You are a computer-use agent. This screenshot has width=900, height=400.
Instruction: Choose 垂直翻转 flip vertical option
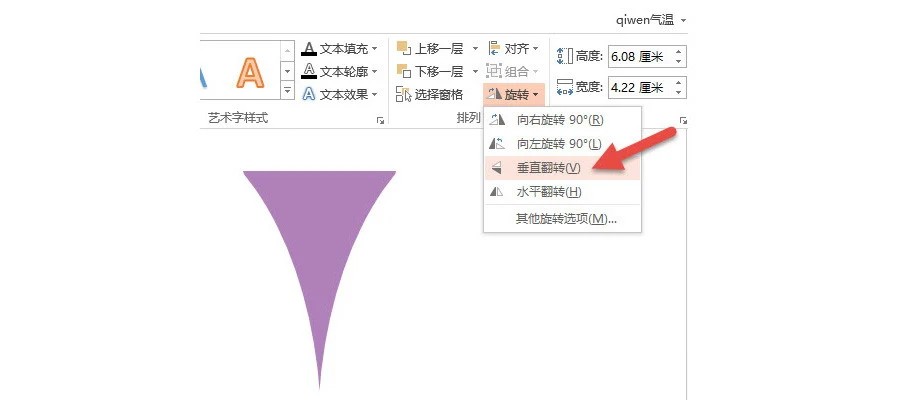(x=548, y=168)
